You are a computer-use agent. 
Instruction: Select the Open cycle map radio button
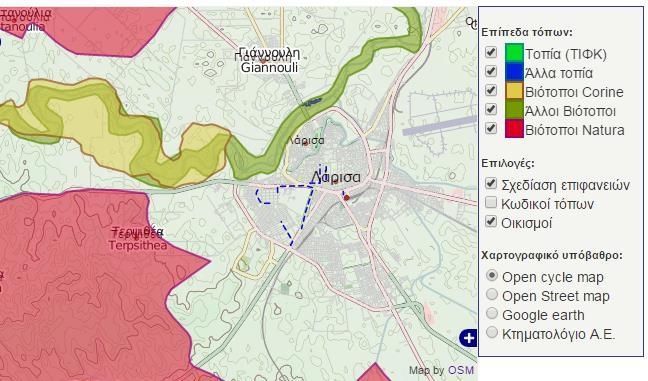coord(492,275)
